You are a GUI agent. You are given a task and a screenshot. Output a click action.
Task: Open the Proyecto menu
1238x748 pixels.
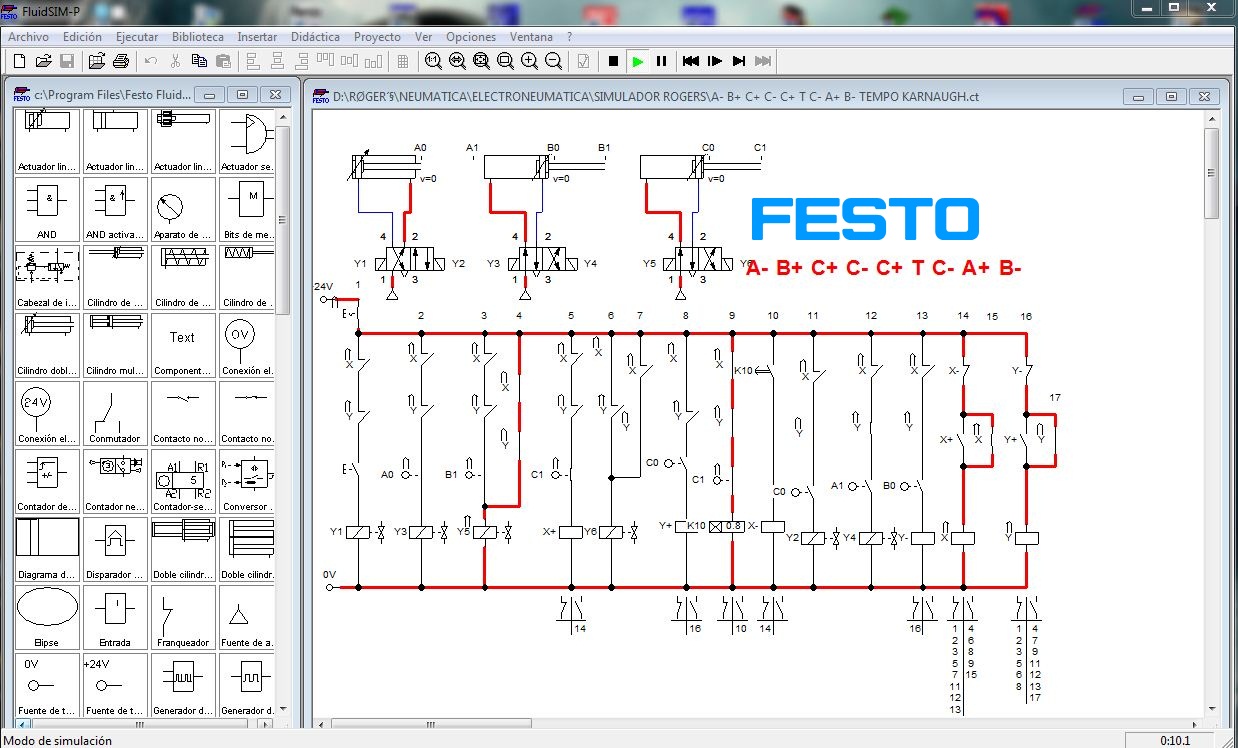(377, 37)
